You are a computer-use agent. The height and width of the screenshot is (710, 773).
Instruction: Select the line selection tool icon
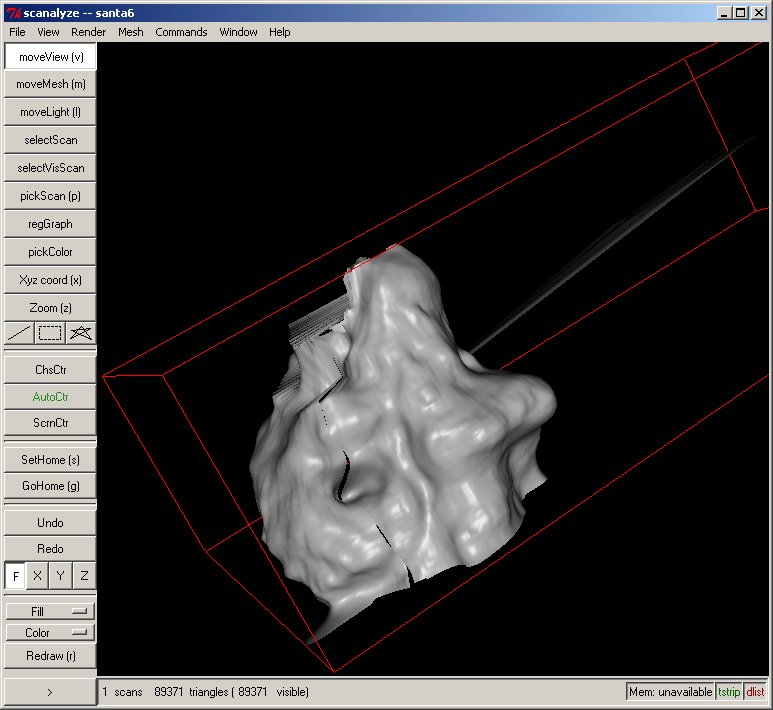[19, 333]
